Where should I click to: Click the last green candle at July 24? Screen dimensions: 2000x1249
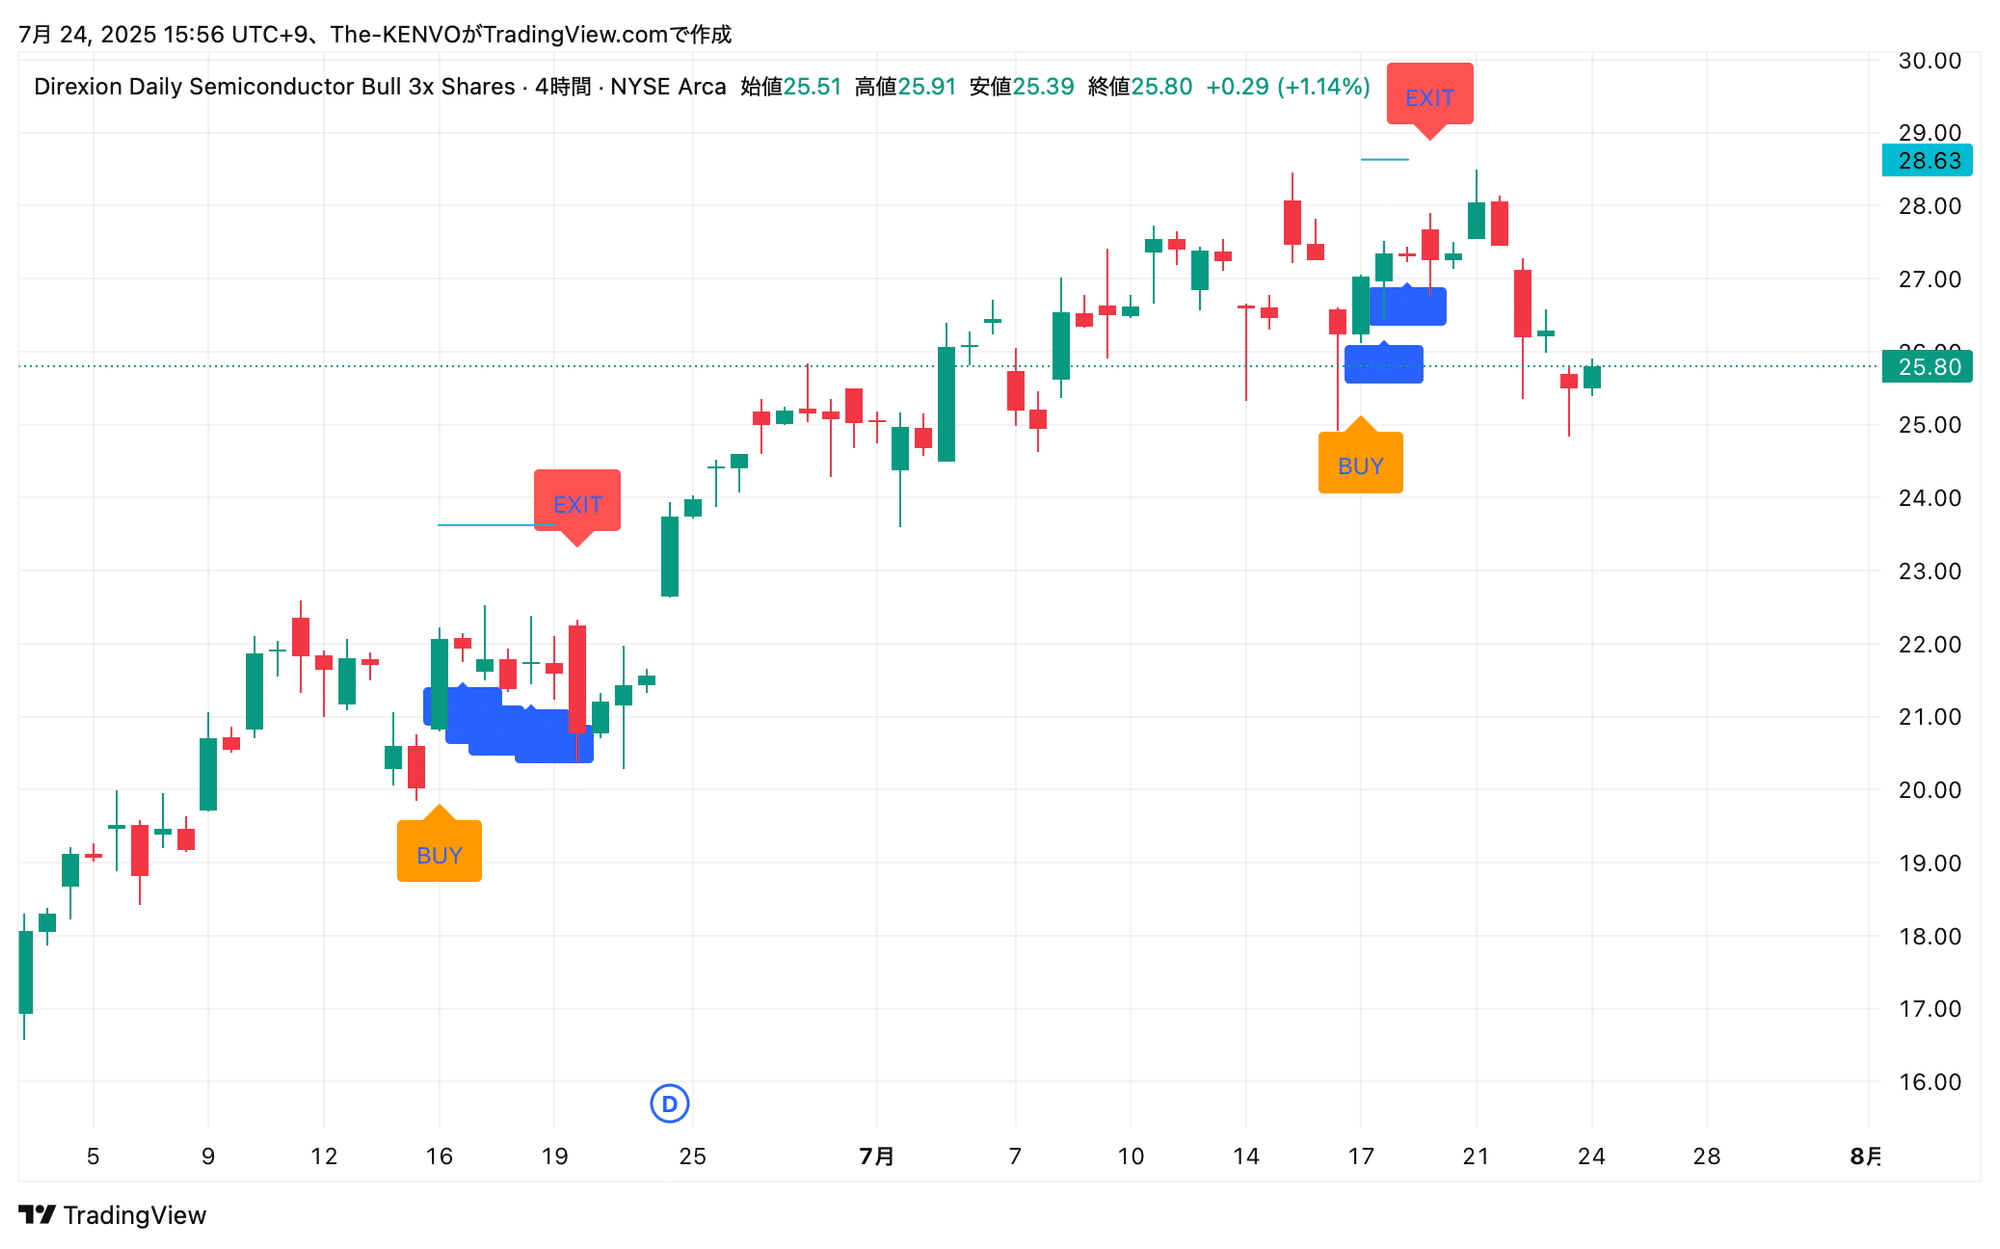coord(1591,377)
